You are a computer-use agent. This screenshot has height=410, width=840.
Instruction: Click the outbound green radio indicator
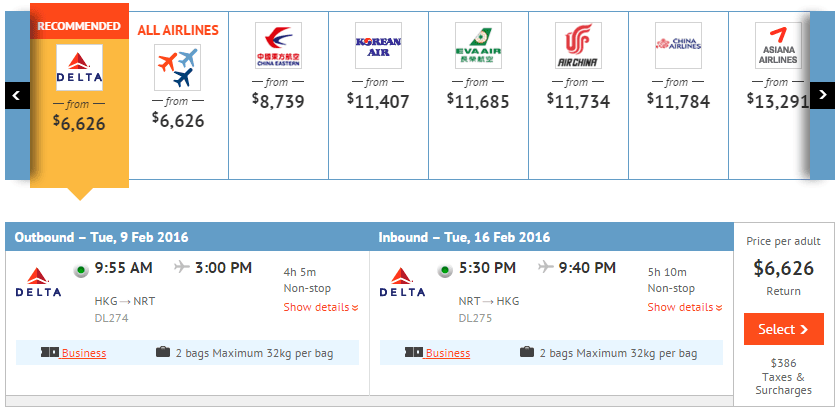coord(81,269)
